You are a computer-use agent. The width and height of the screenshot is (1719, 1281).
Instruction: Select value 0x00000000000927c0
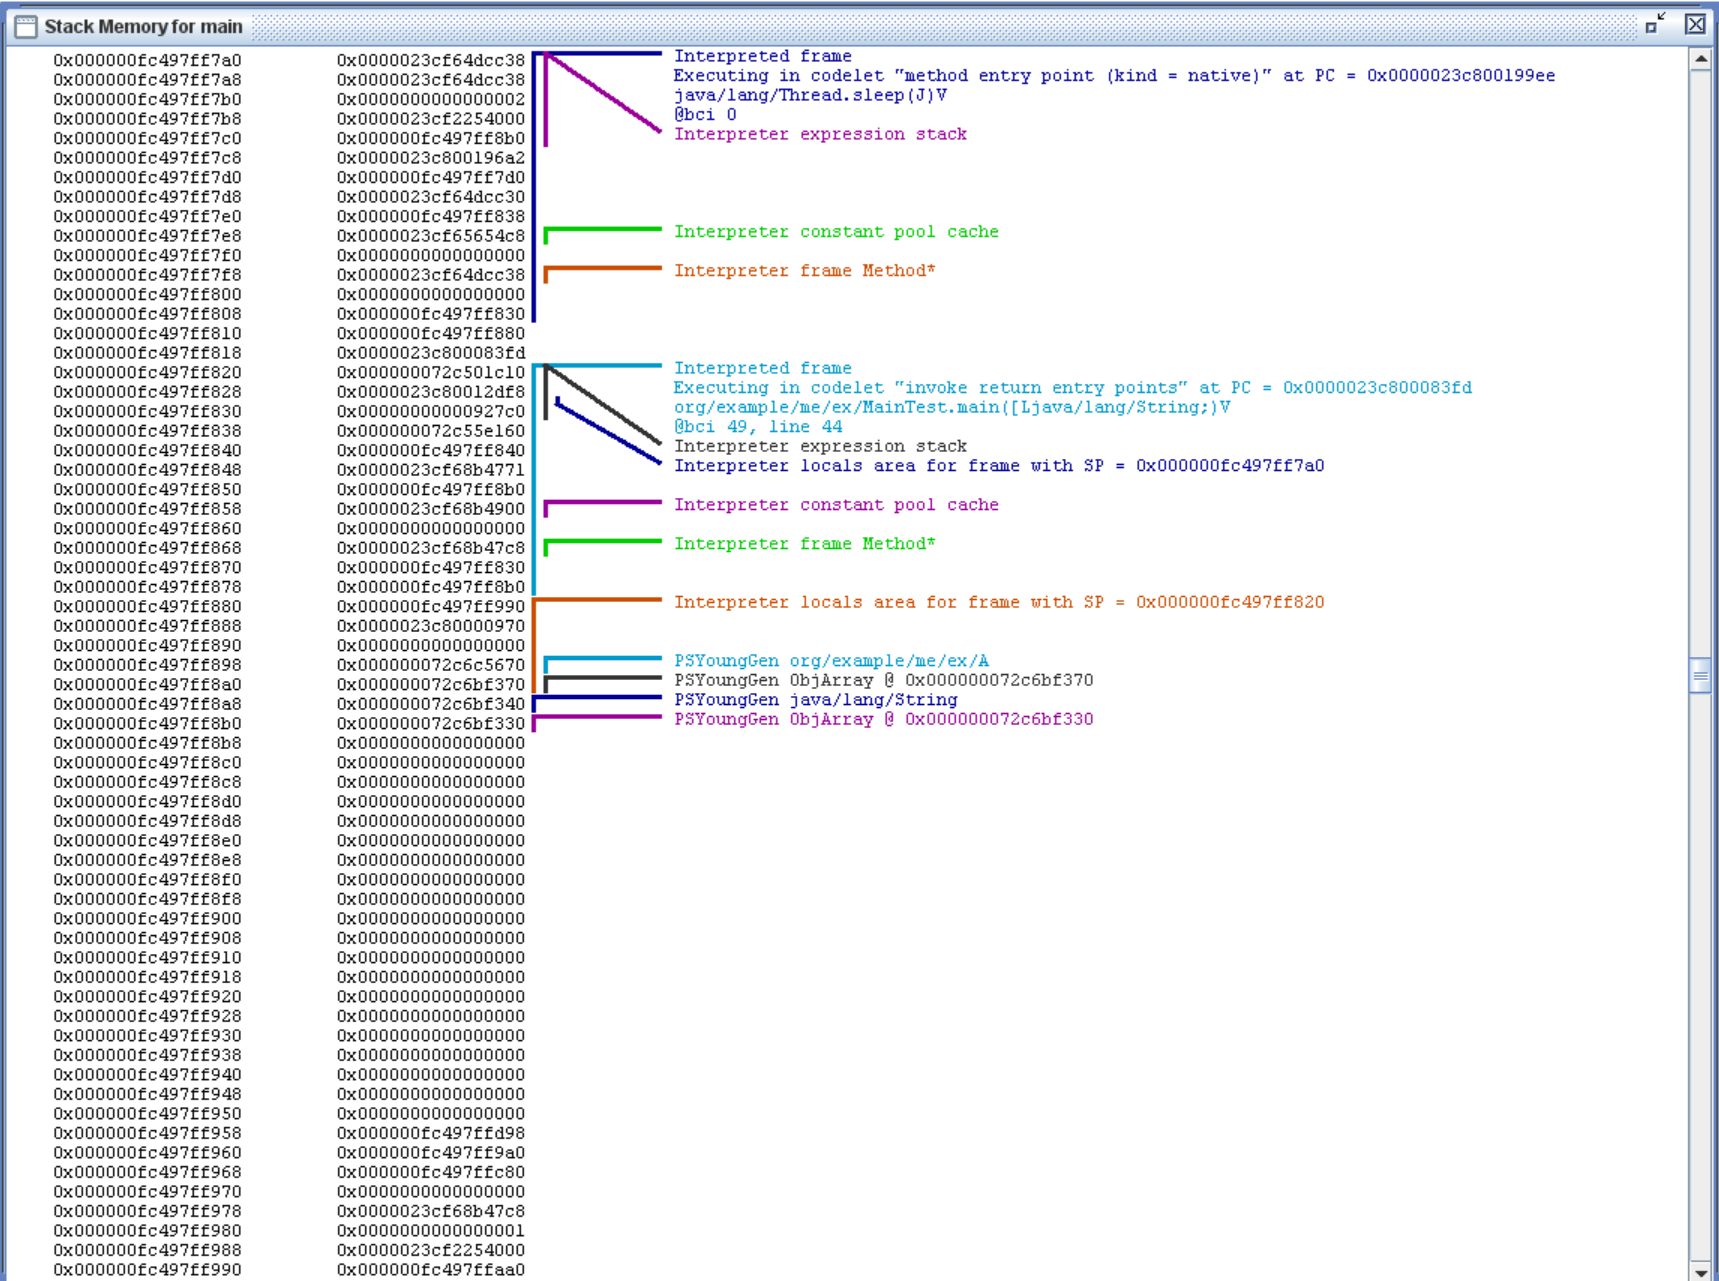(x=430, y=411)
